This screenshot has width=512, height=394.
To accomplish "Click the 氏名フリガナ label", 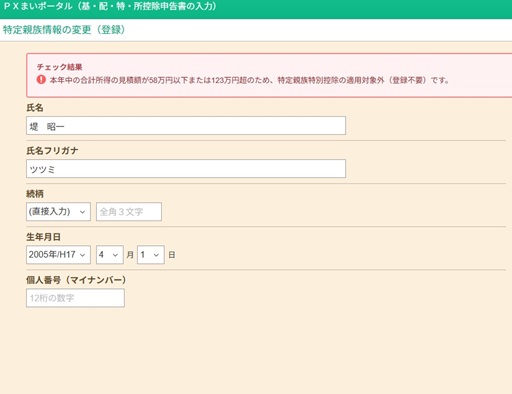I will pos(52,151).
